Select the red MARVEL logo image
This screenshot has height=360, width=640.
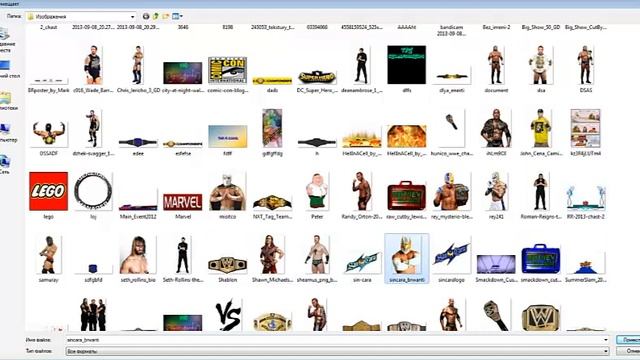tap(182, 202)
